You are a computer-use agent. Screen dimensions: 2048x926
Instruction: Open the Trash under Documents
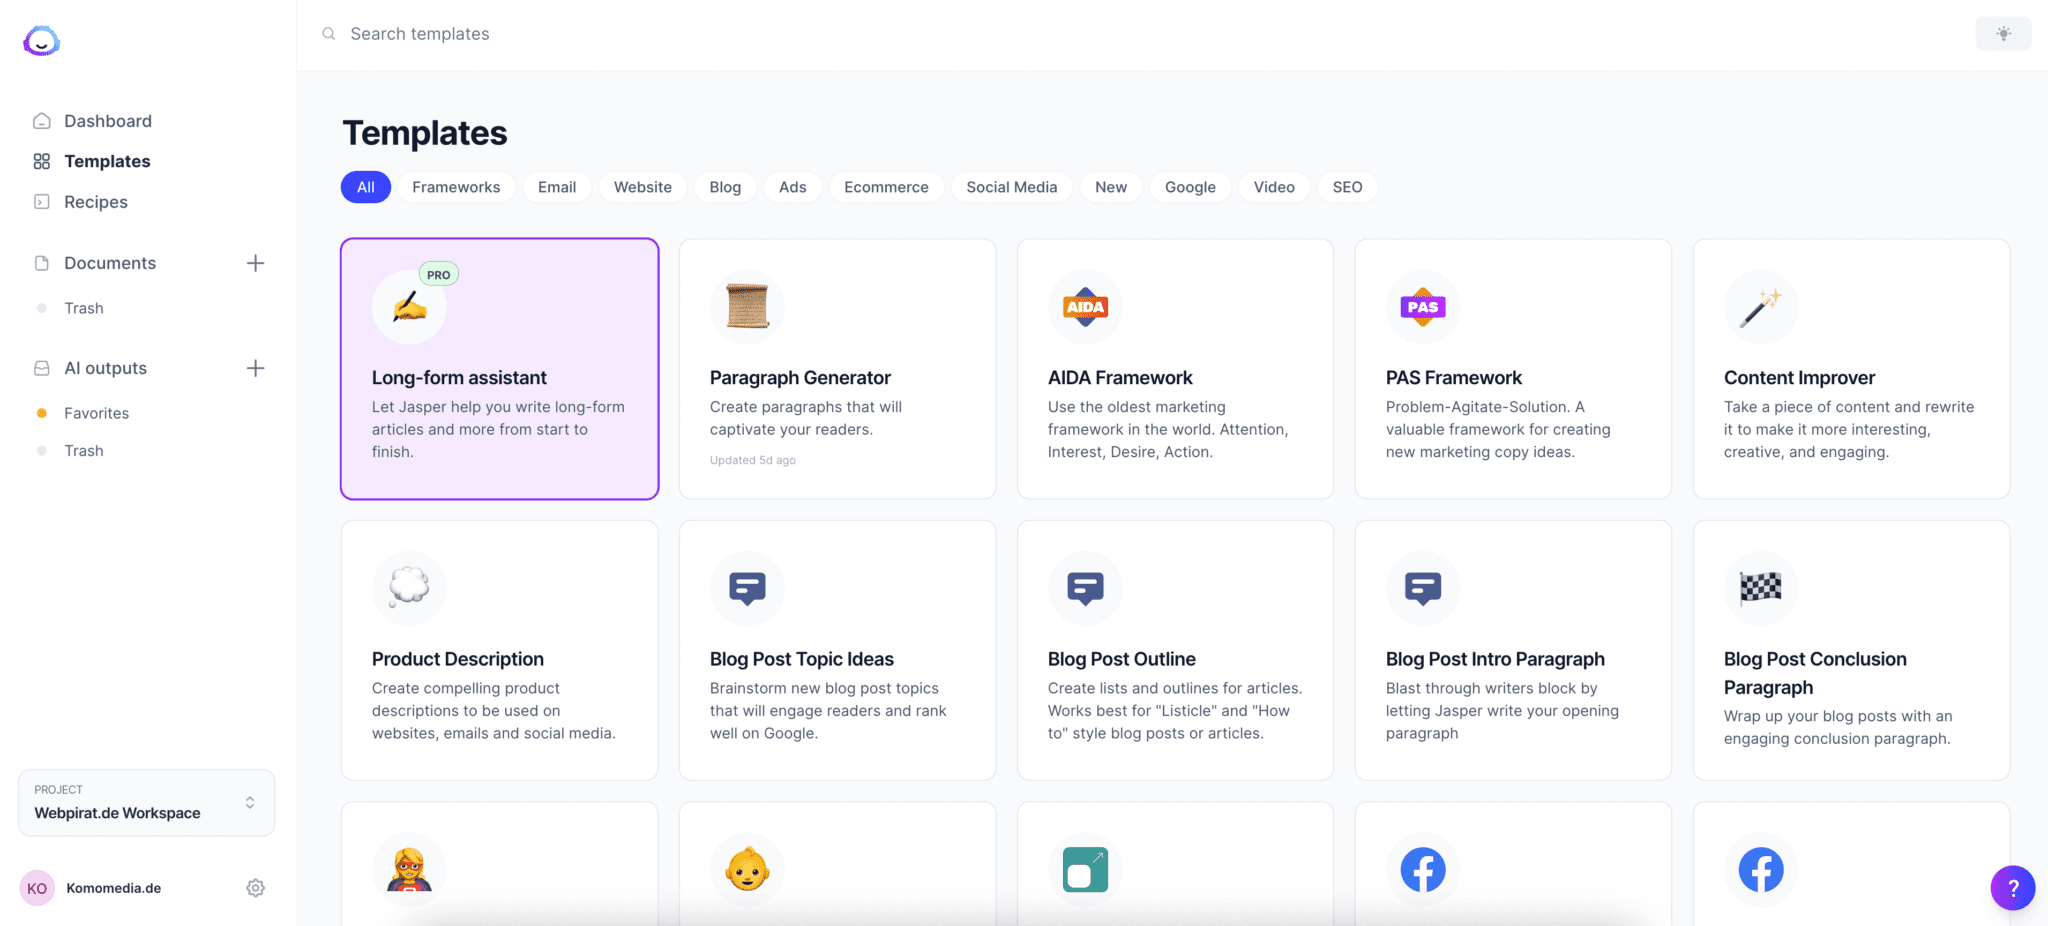[84, 308]
